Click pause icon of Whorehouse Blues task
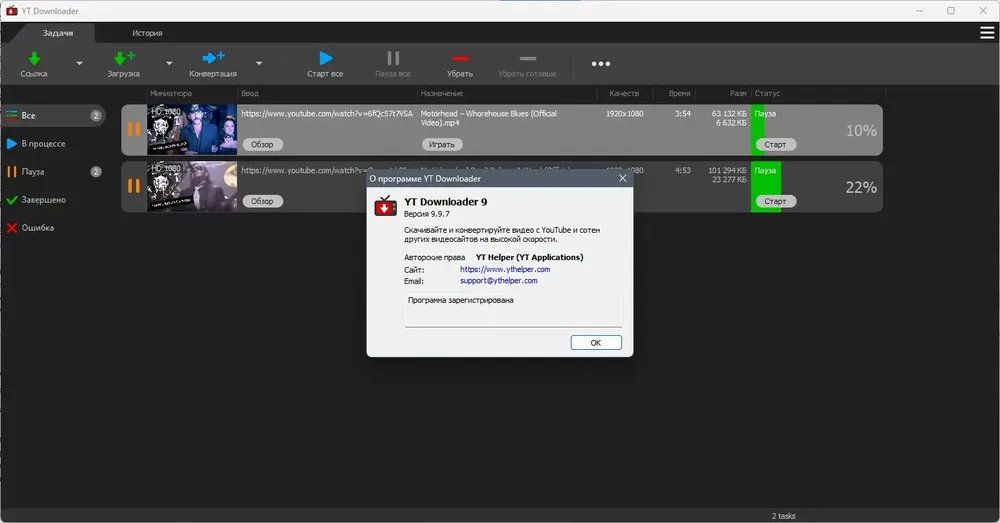 [134, 129]
